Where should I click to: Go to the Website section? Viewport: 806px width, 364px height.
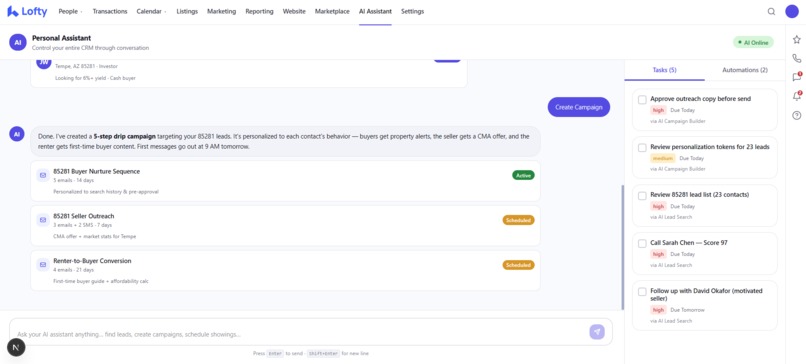pos(294,11)
